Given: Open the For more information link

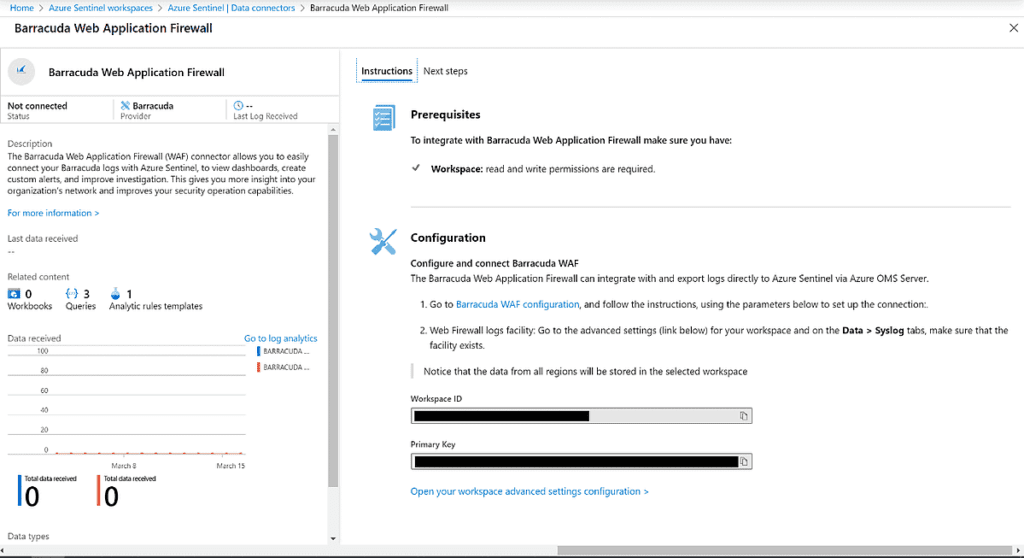Looking at the screenshot, I should point(53,213).
